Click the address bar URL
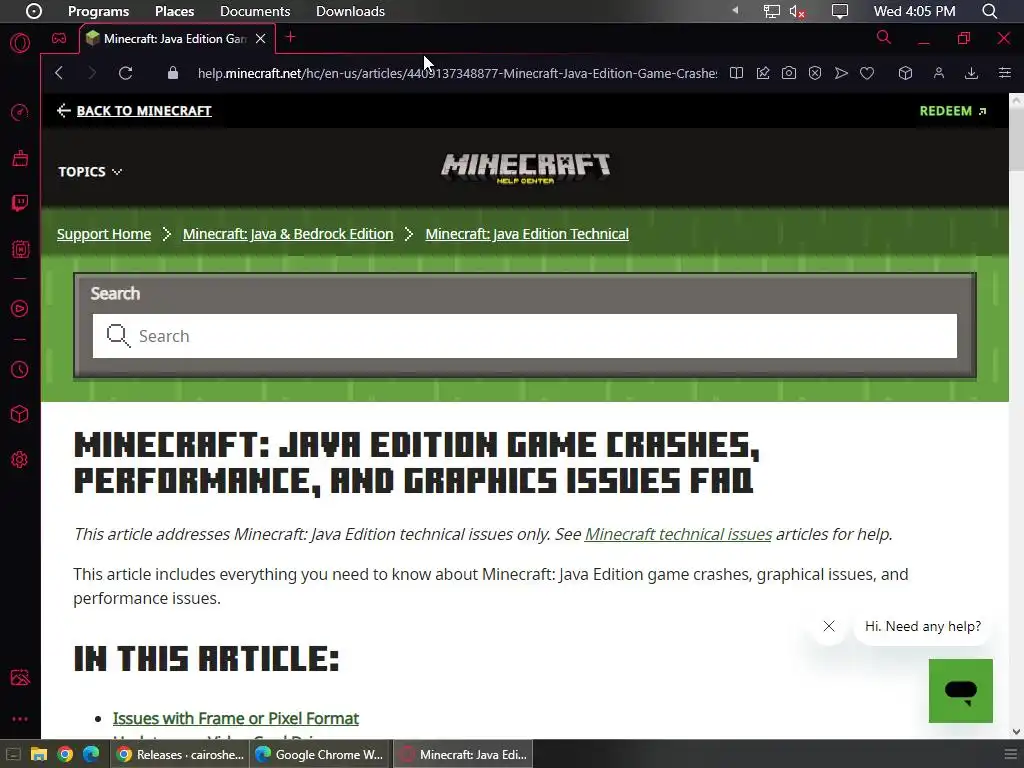The image size is (1024, 768). coord(457,73)
